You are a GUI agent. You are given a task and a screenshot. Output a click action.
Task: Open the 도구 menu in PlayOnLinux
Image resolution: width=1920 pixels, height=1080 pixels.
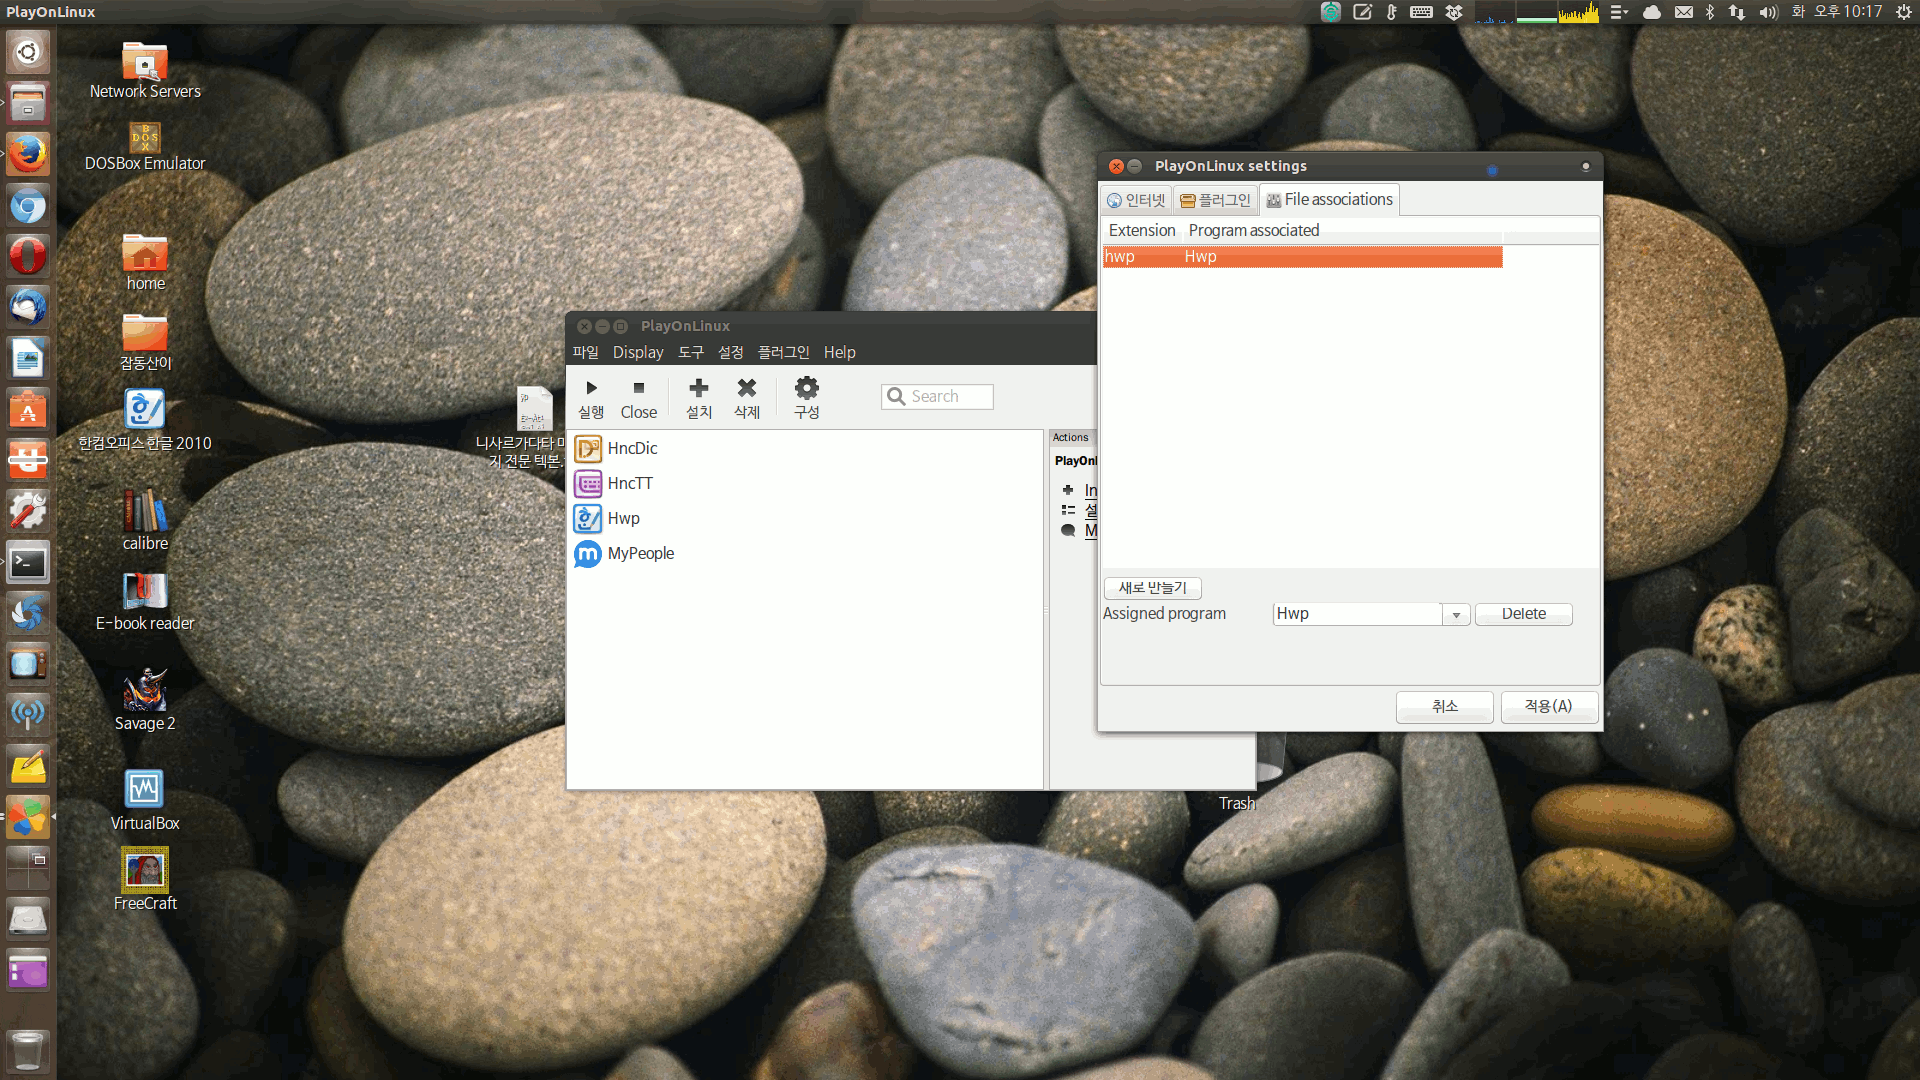pos(691,352)
